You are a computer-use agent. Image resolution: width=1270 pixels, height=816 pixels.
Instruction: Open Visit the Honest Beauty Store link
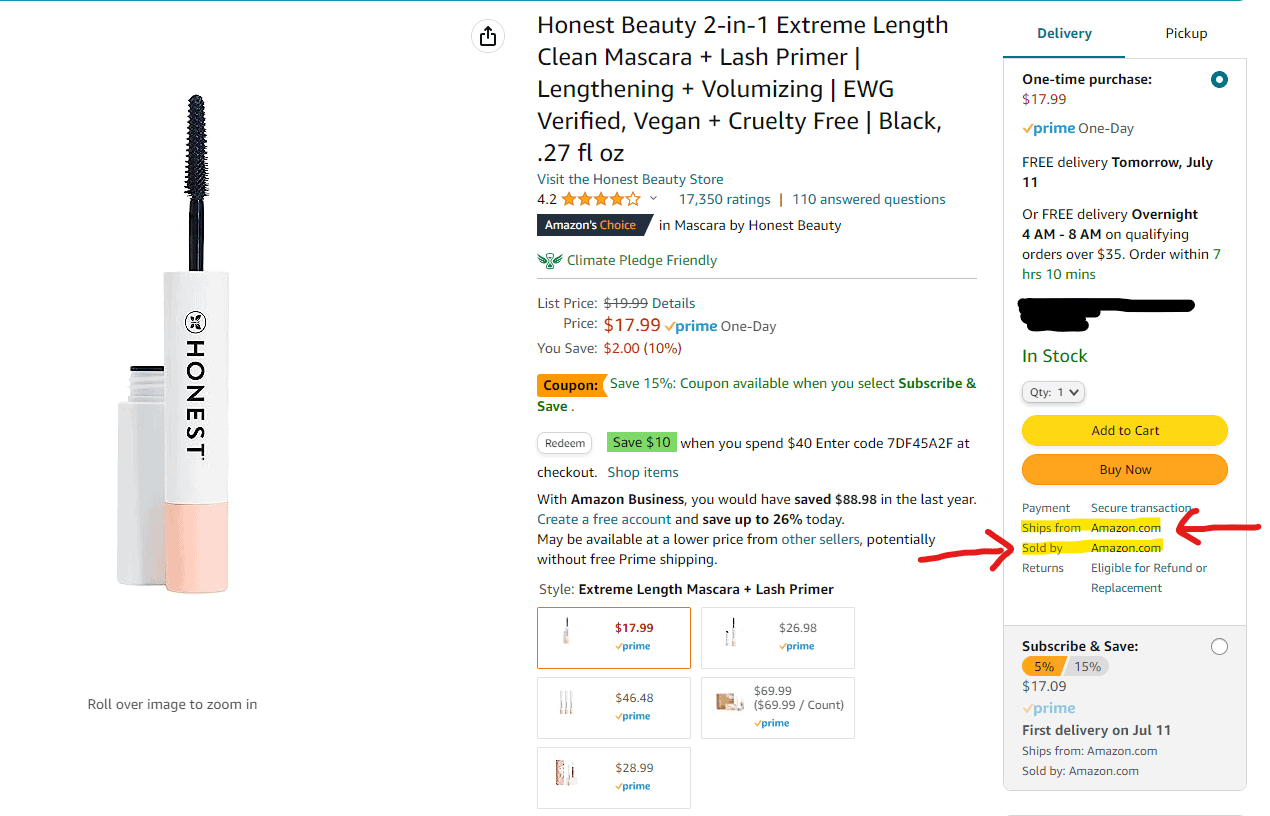(630, 179)
